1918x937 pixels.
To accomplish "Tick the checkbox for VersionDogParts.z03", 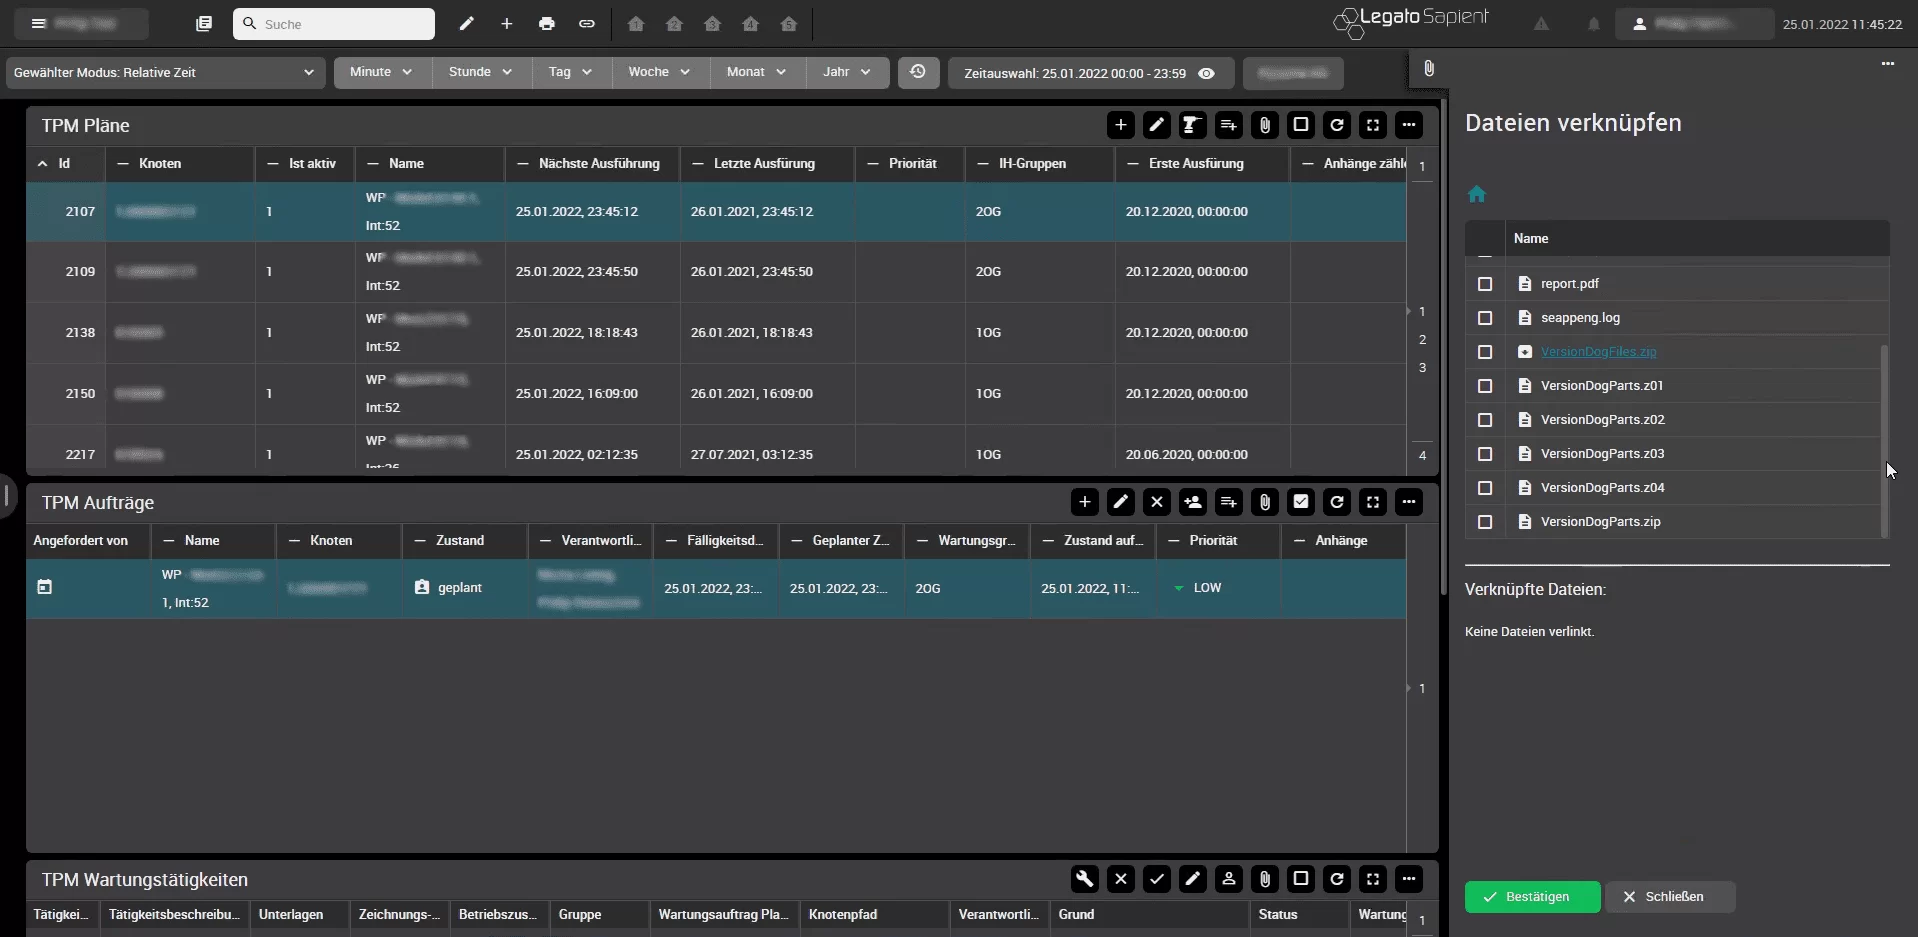I will coord(1484,454).
